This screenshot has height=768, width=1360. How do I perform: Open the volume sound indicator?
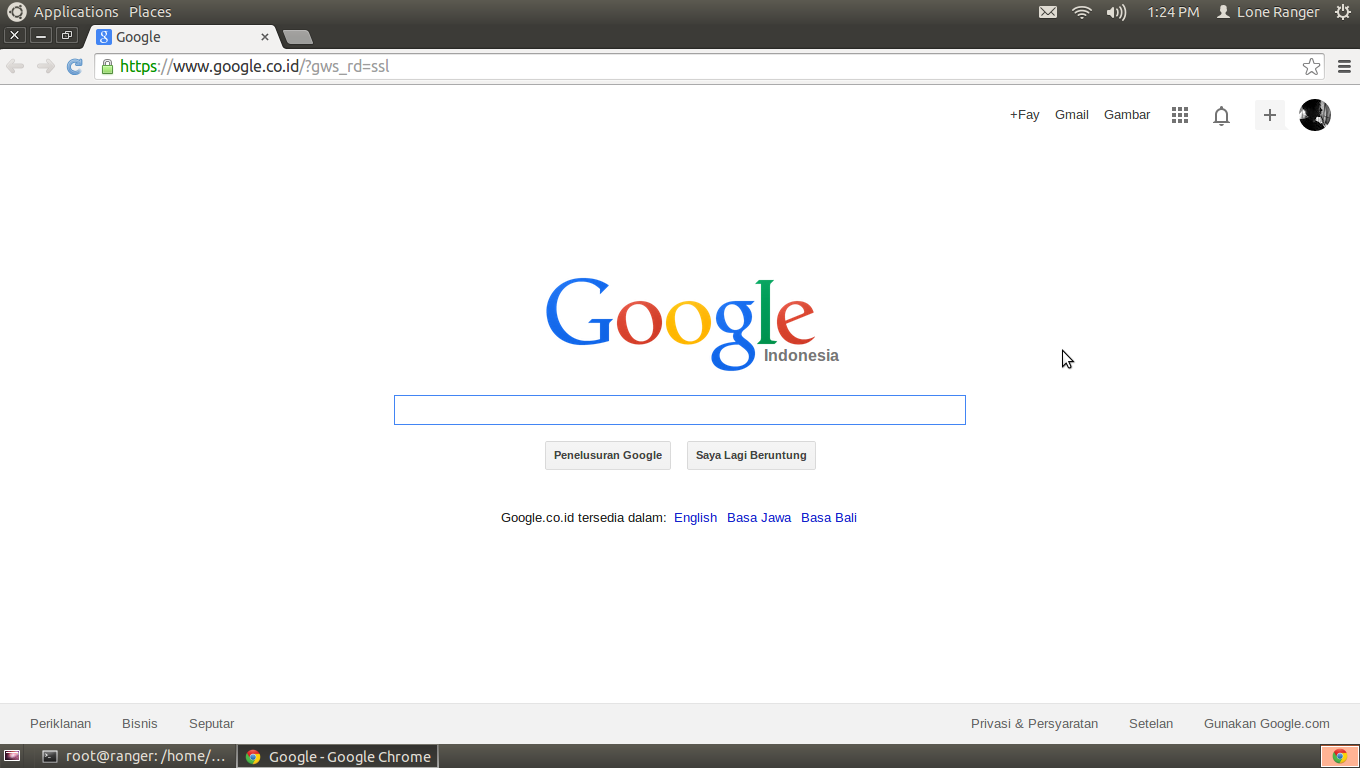(x=1116, y=12)
